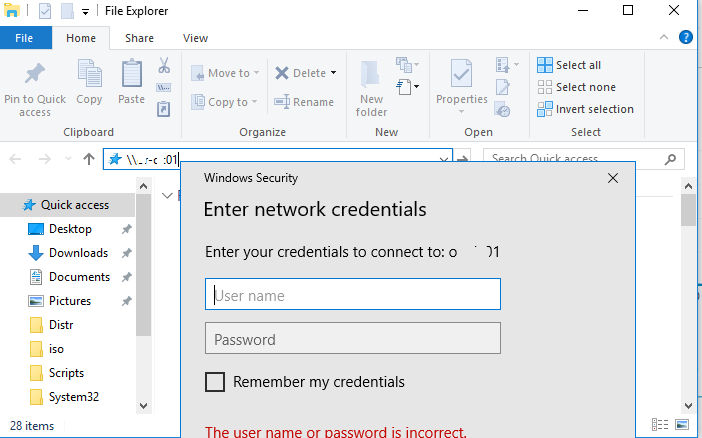702x438 pixels.
Task: Click the Copy ribbon button
Action: coord(89,82)
